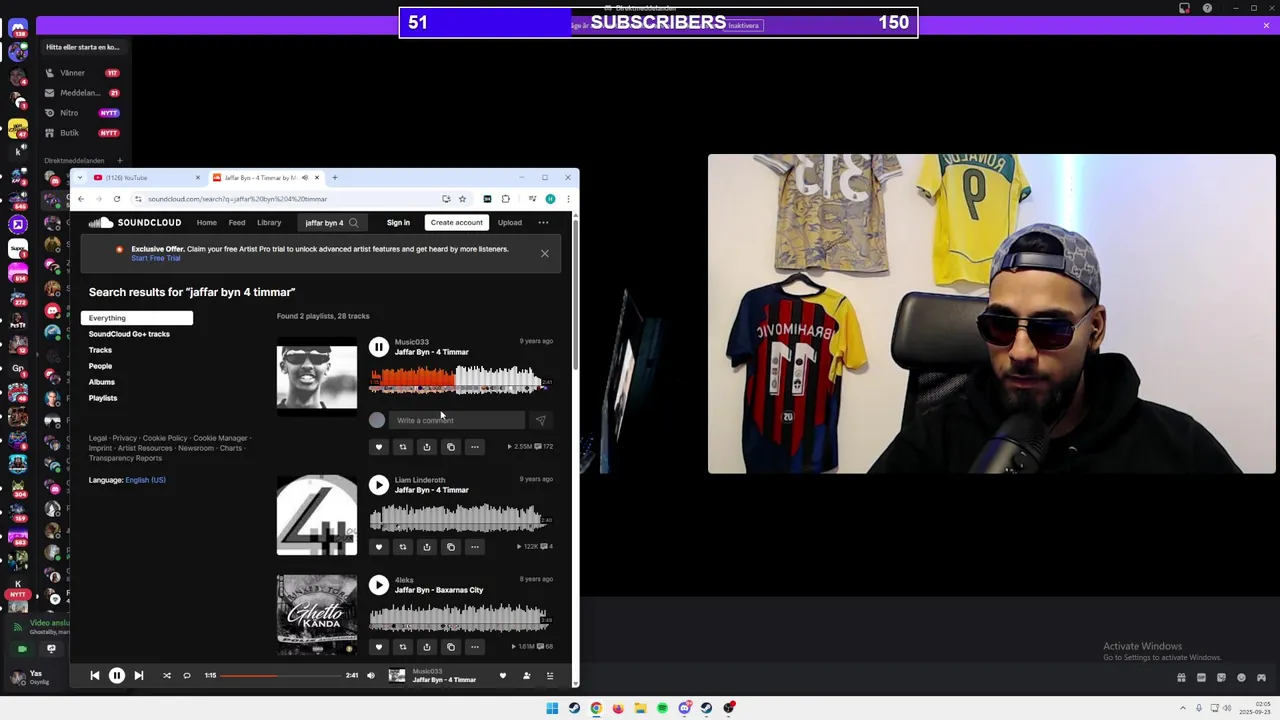Image resolution: width=1280 pixels, height=720 pixels.
Task: Filter results to Playlists
Action: (103, 398)
